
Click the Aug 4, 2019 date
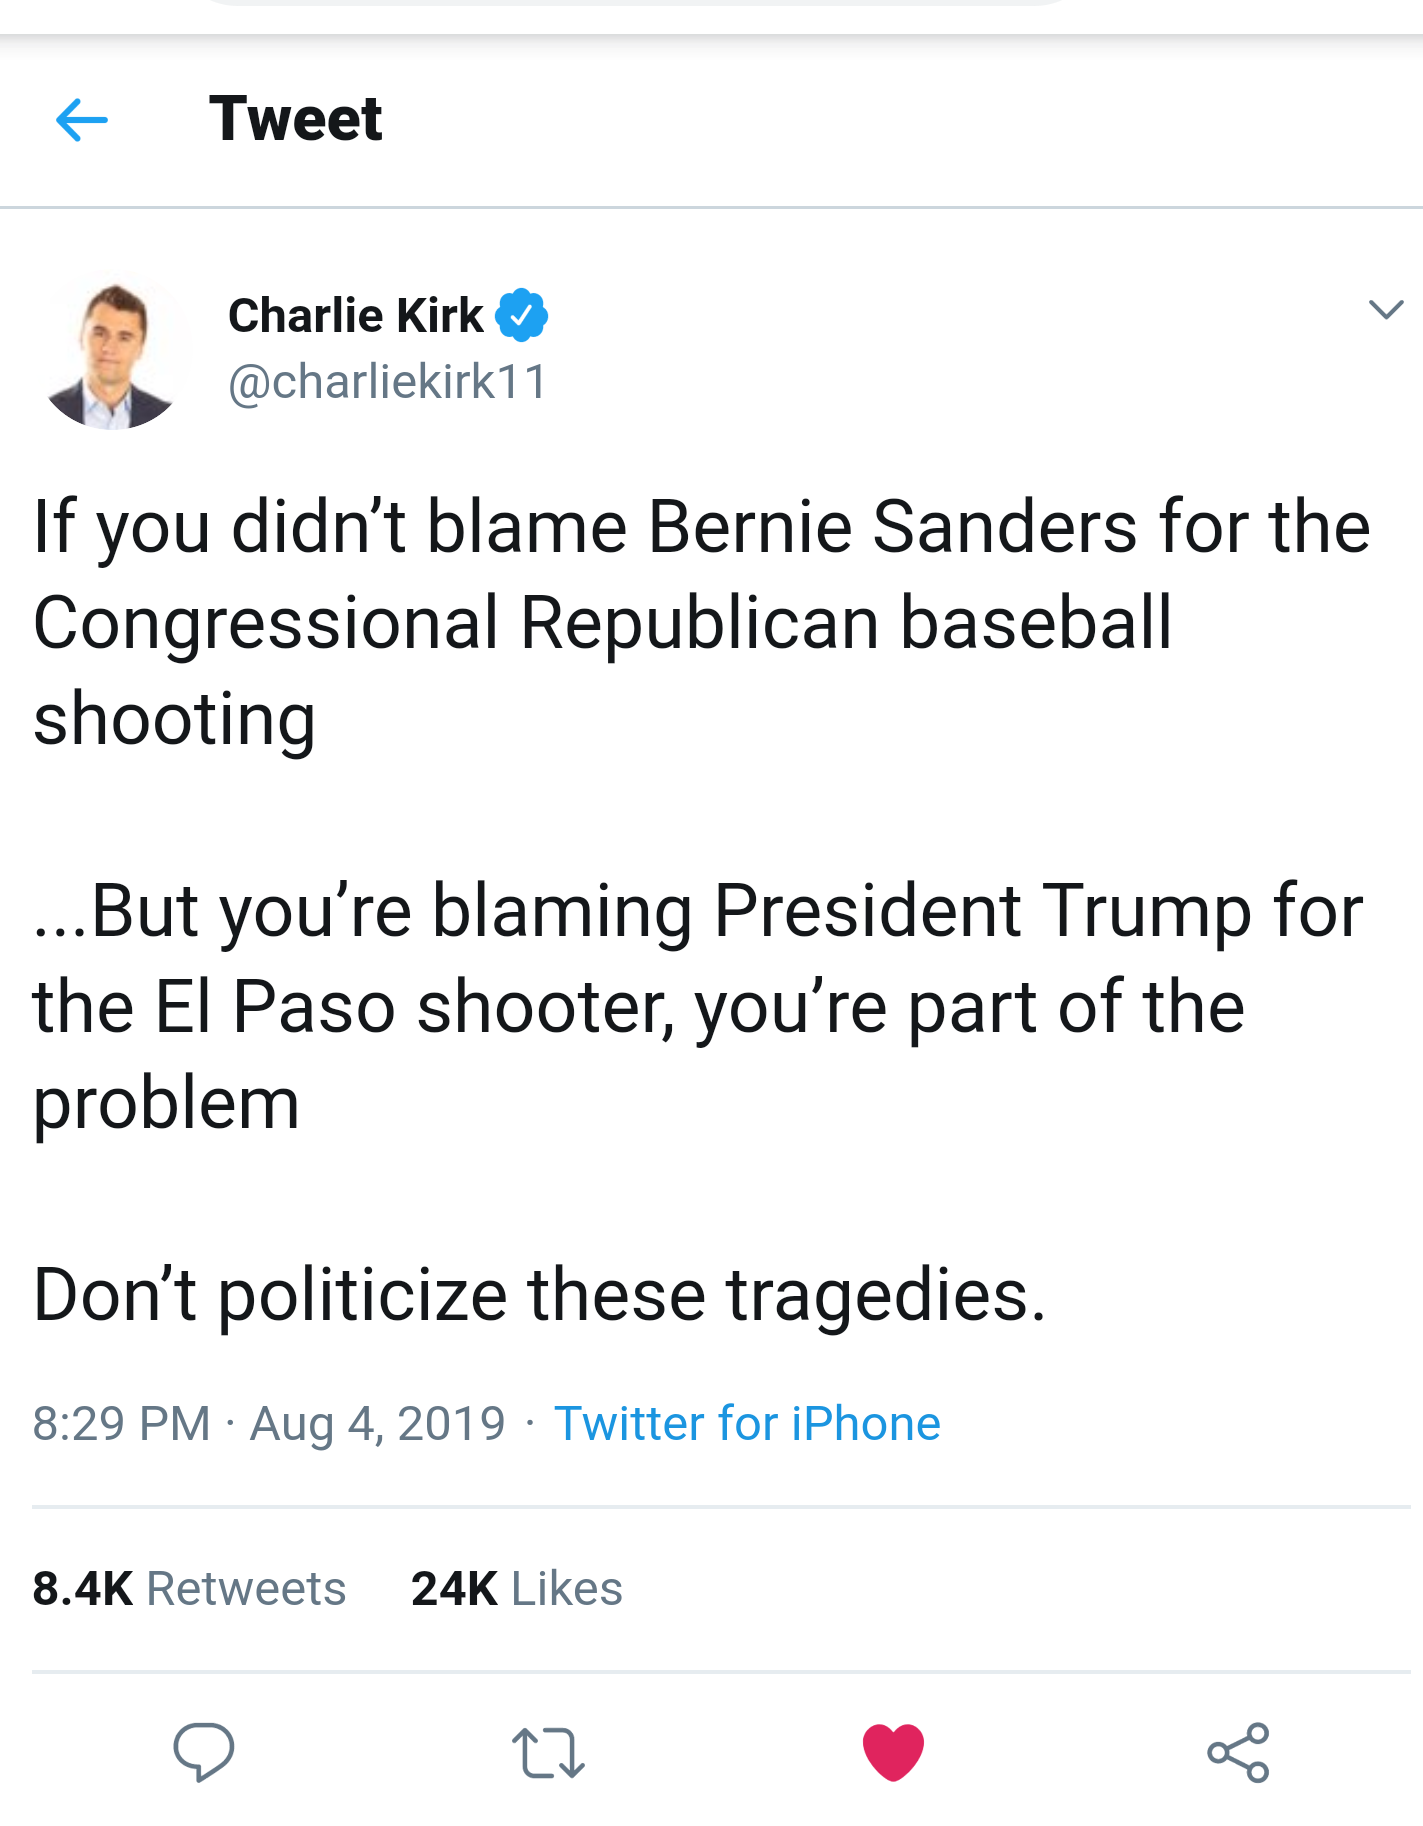377,1423
